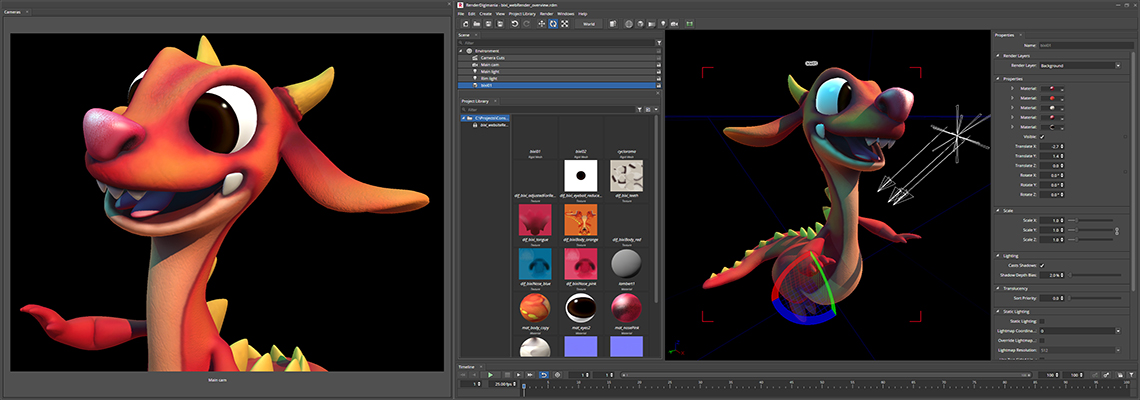Click the Scene panel filter funnel icon
The width and height of the screenshot is (1140, 400).
tap(659, 43)
